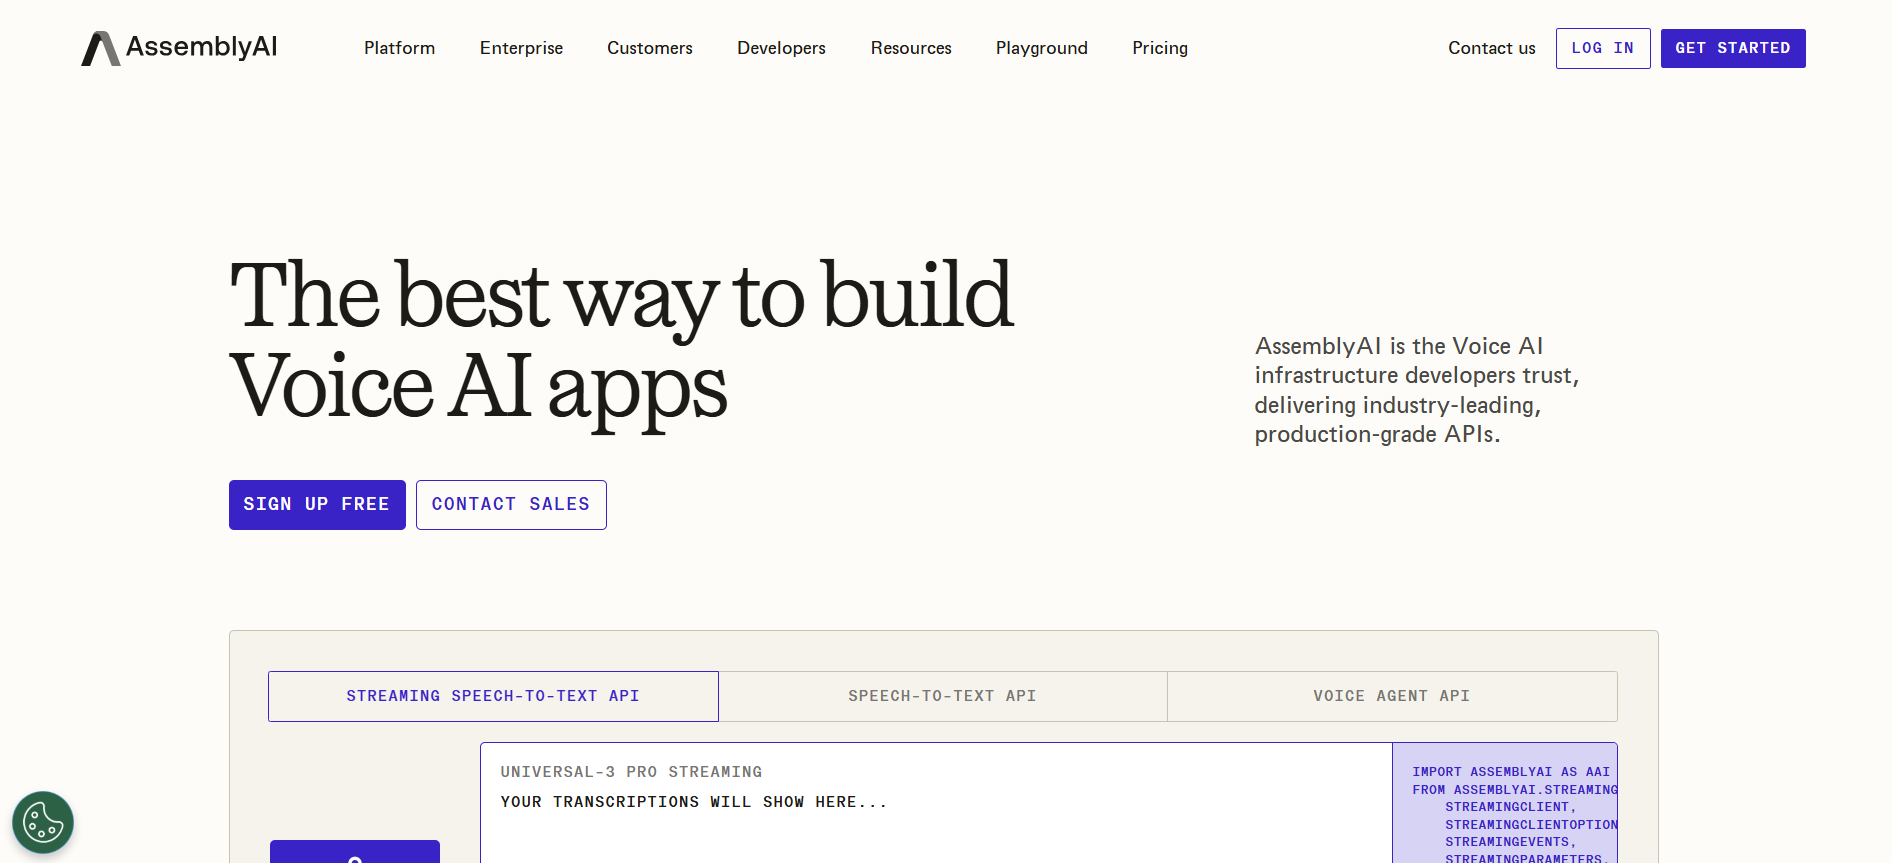Image resolution: width=1892 pixels, height=863 pixels.
Task: Click the Log In button
Action: [x=1603, y=48]
